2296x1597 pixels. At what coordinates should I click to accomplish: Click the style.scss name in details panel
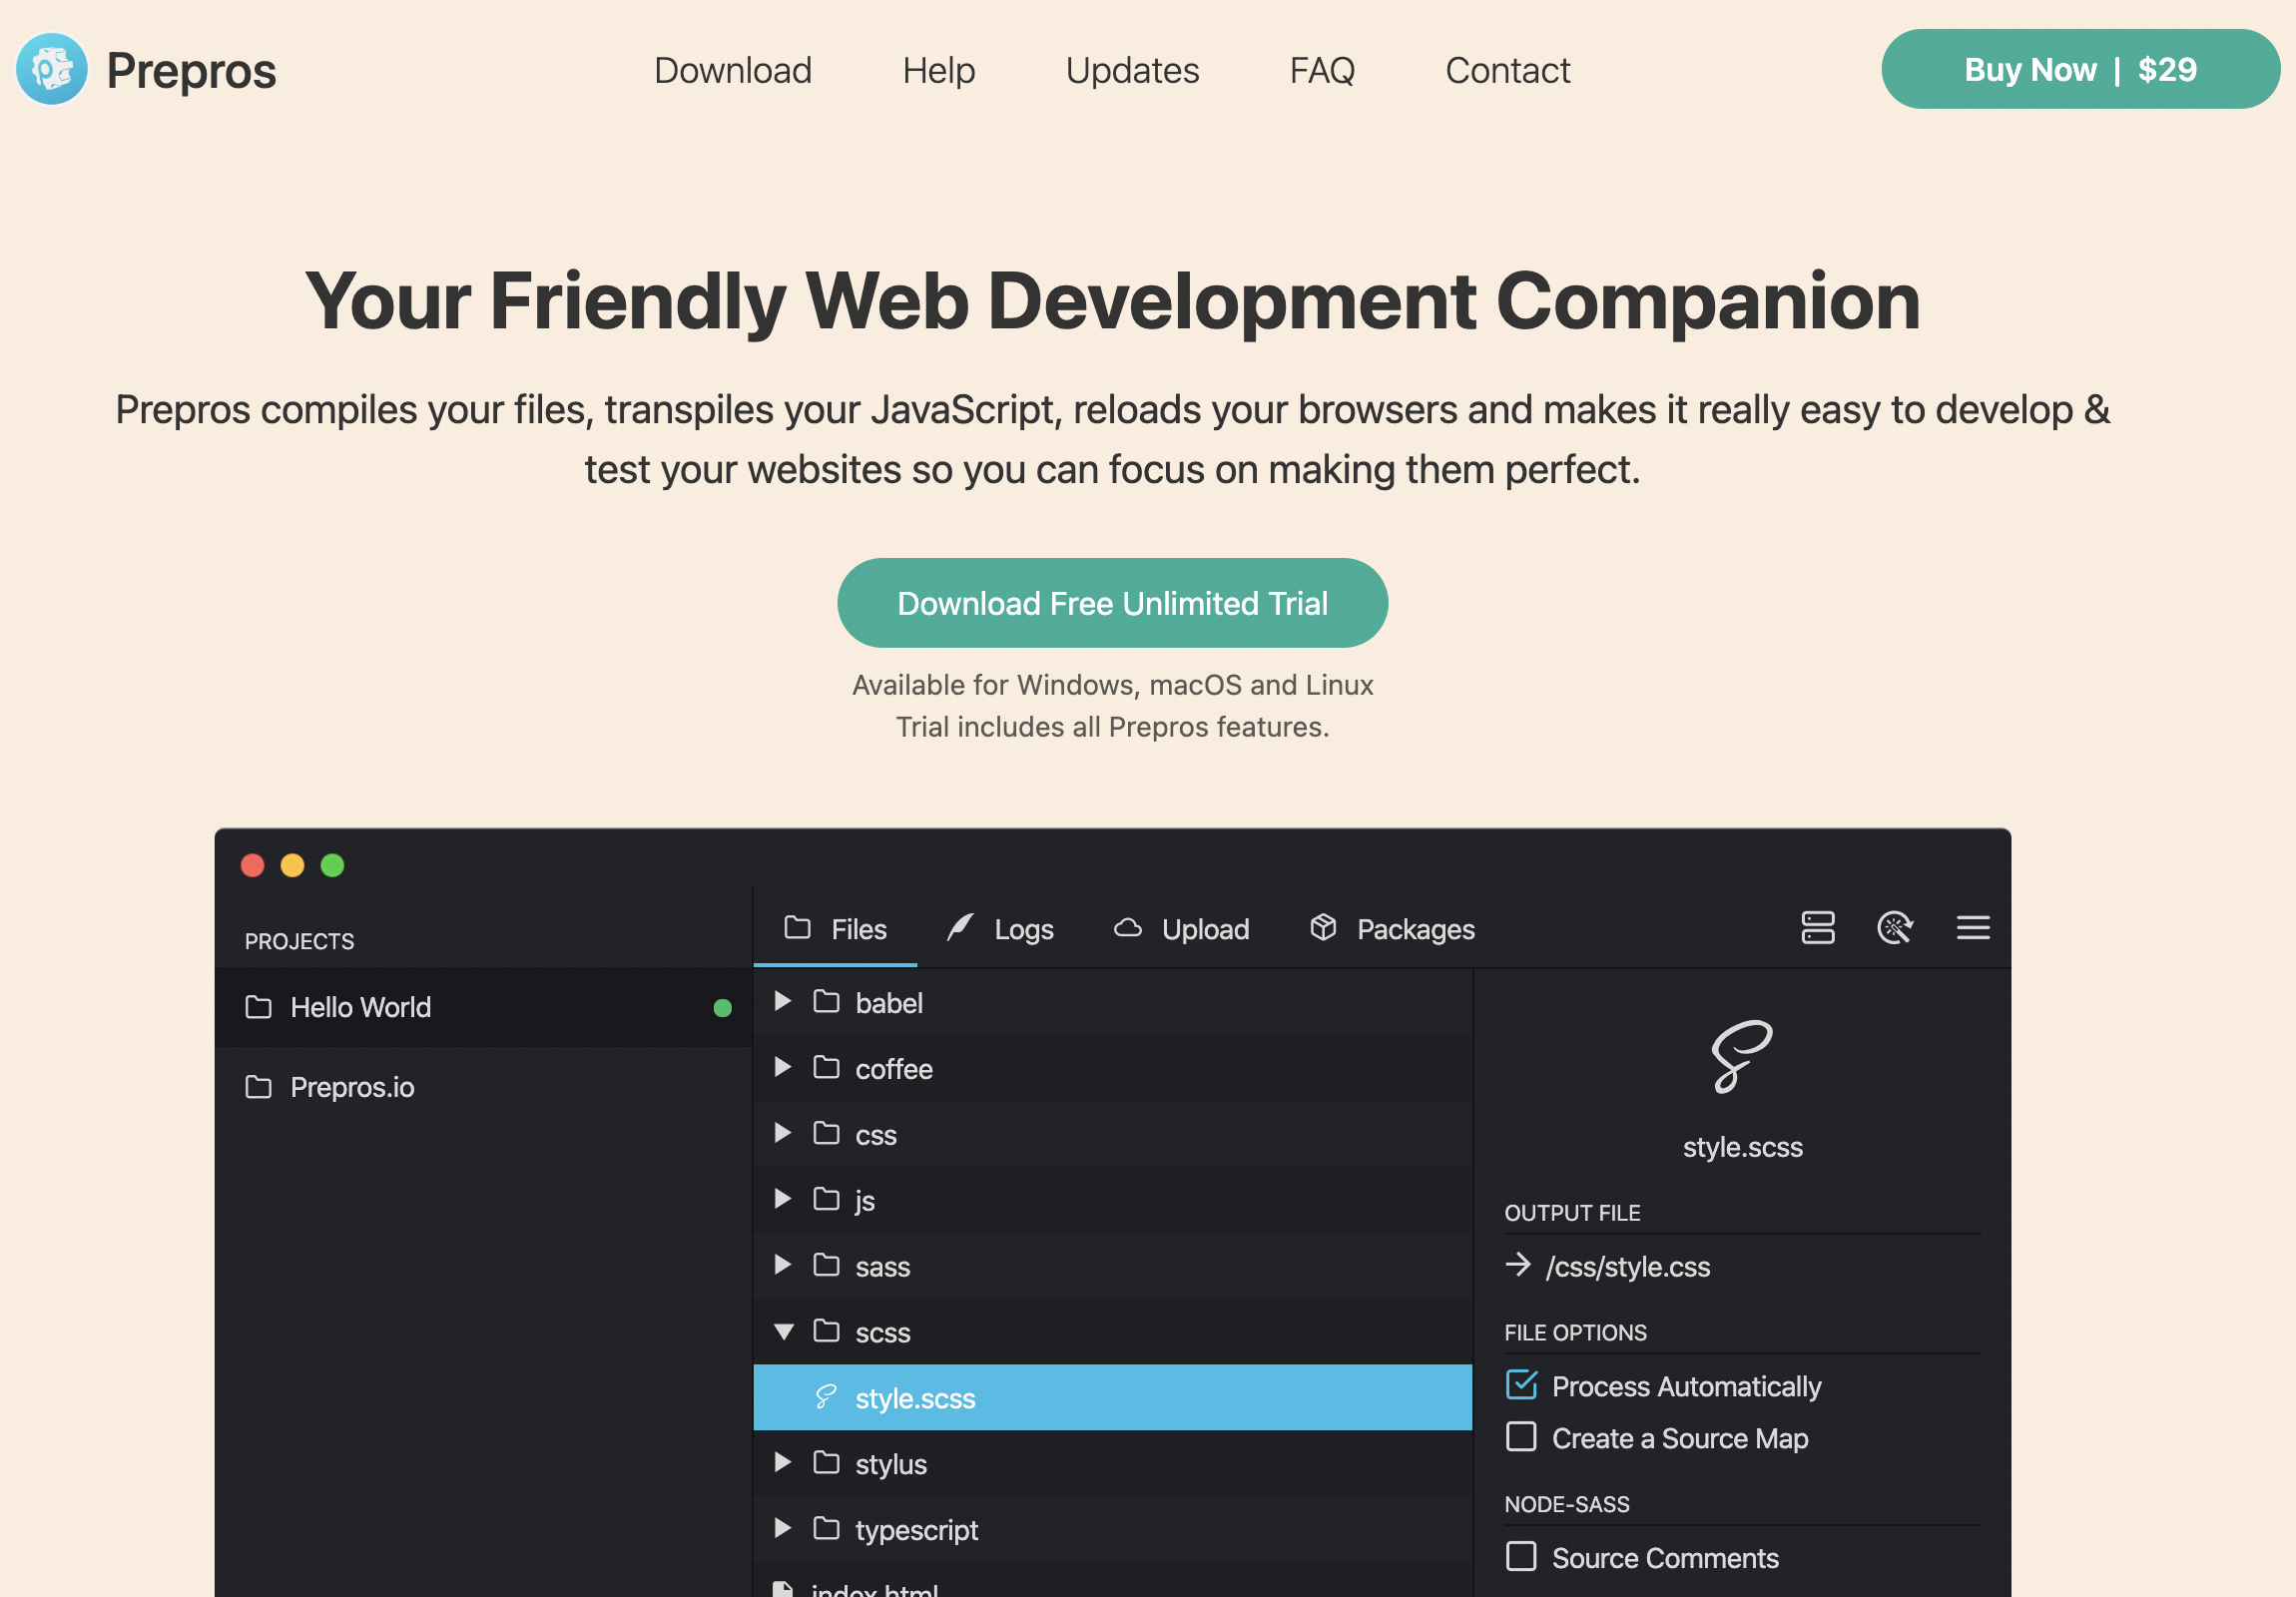click(x=1742, y=1146)
